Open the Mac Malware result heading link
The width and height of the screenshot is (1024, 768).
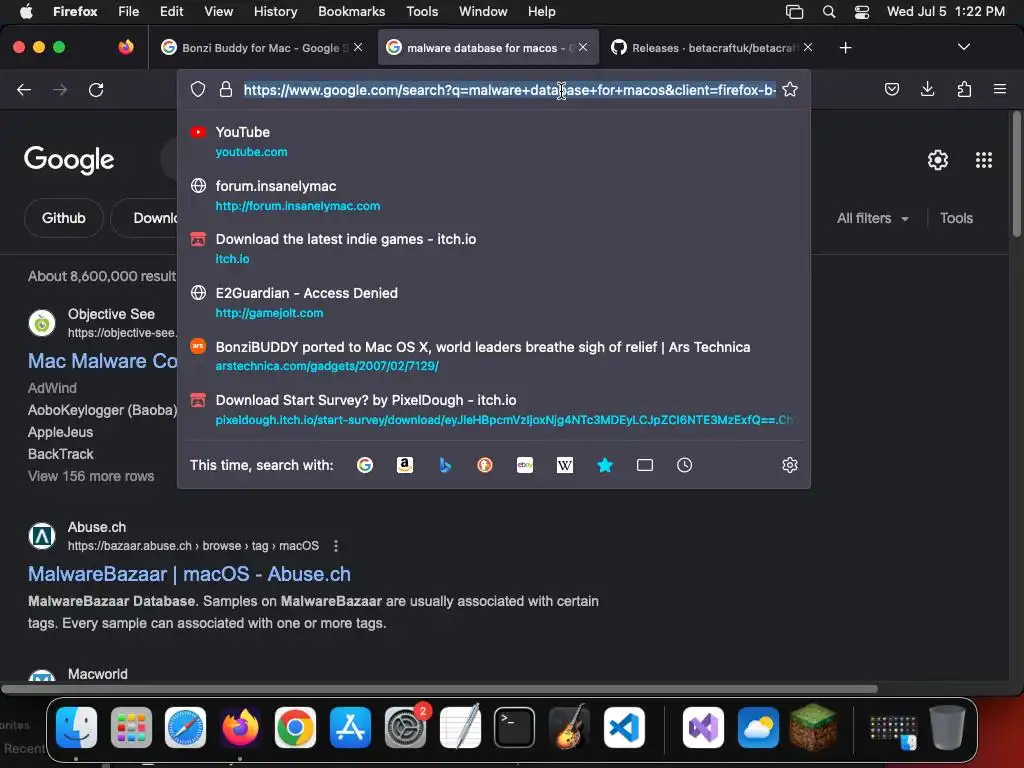coord(103,361)
